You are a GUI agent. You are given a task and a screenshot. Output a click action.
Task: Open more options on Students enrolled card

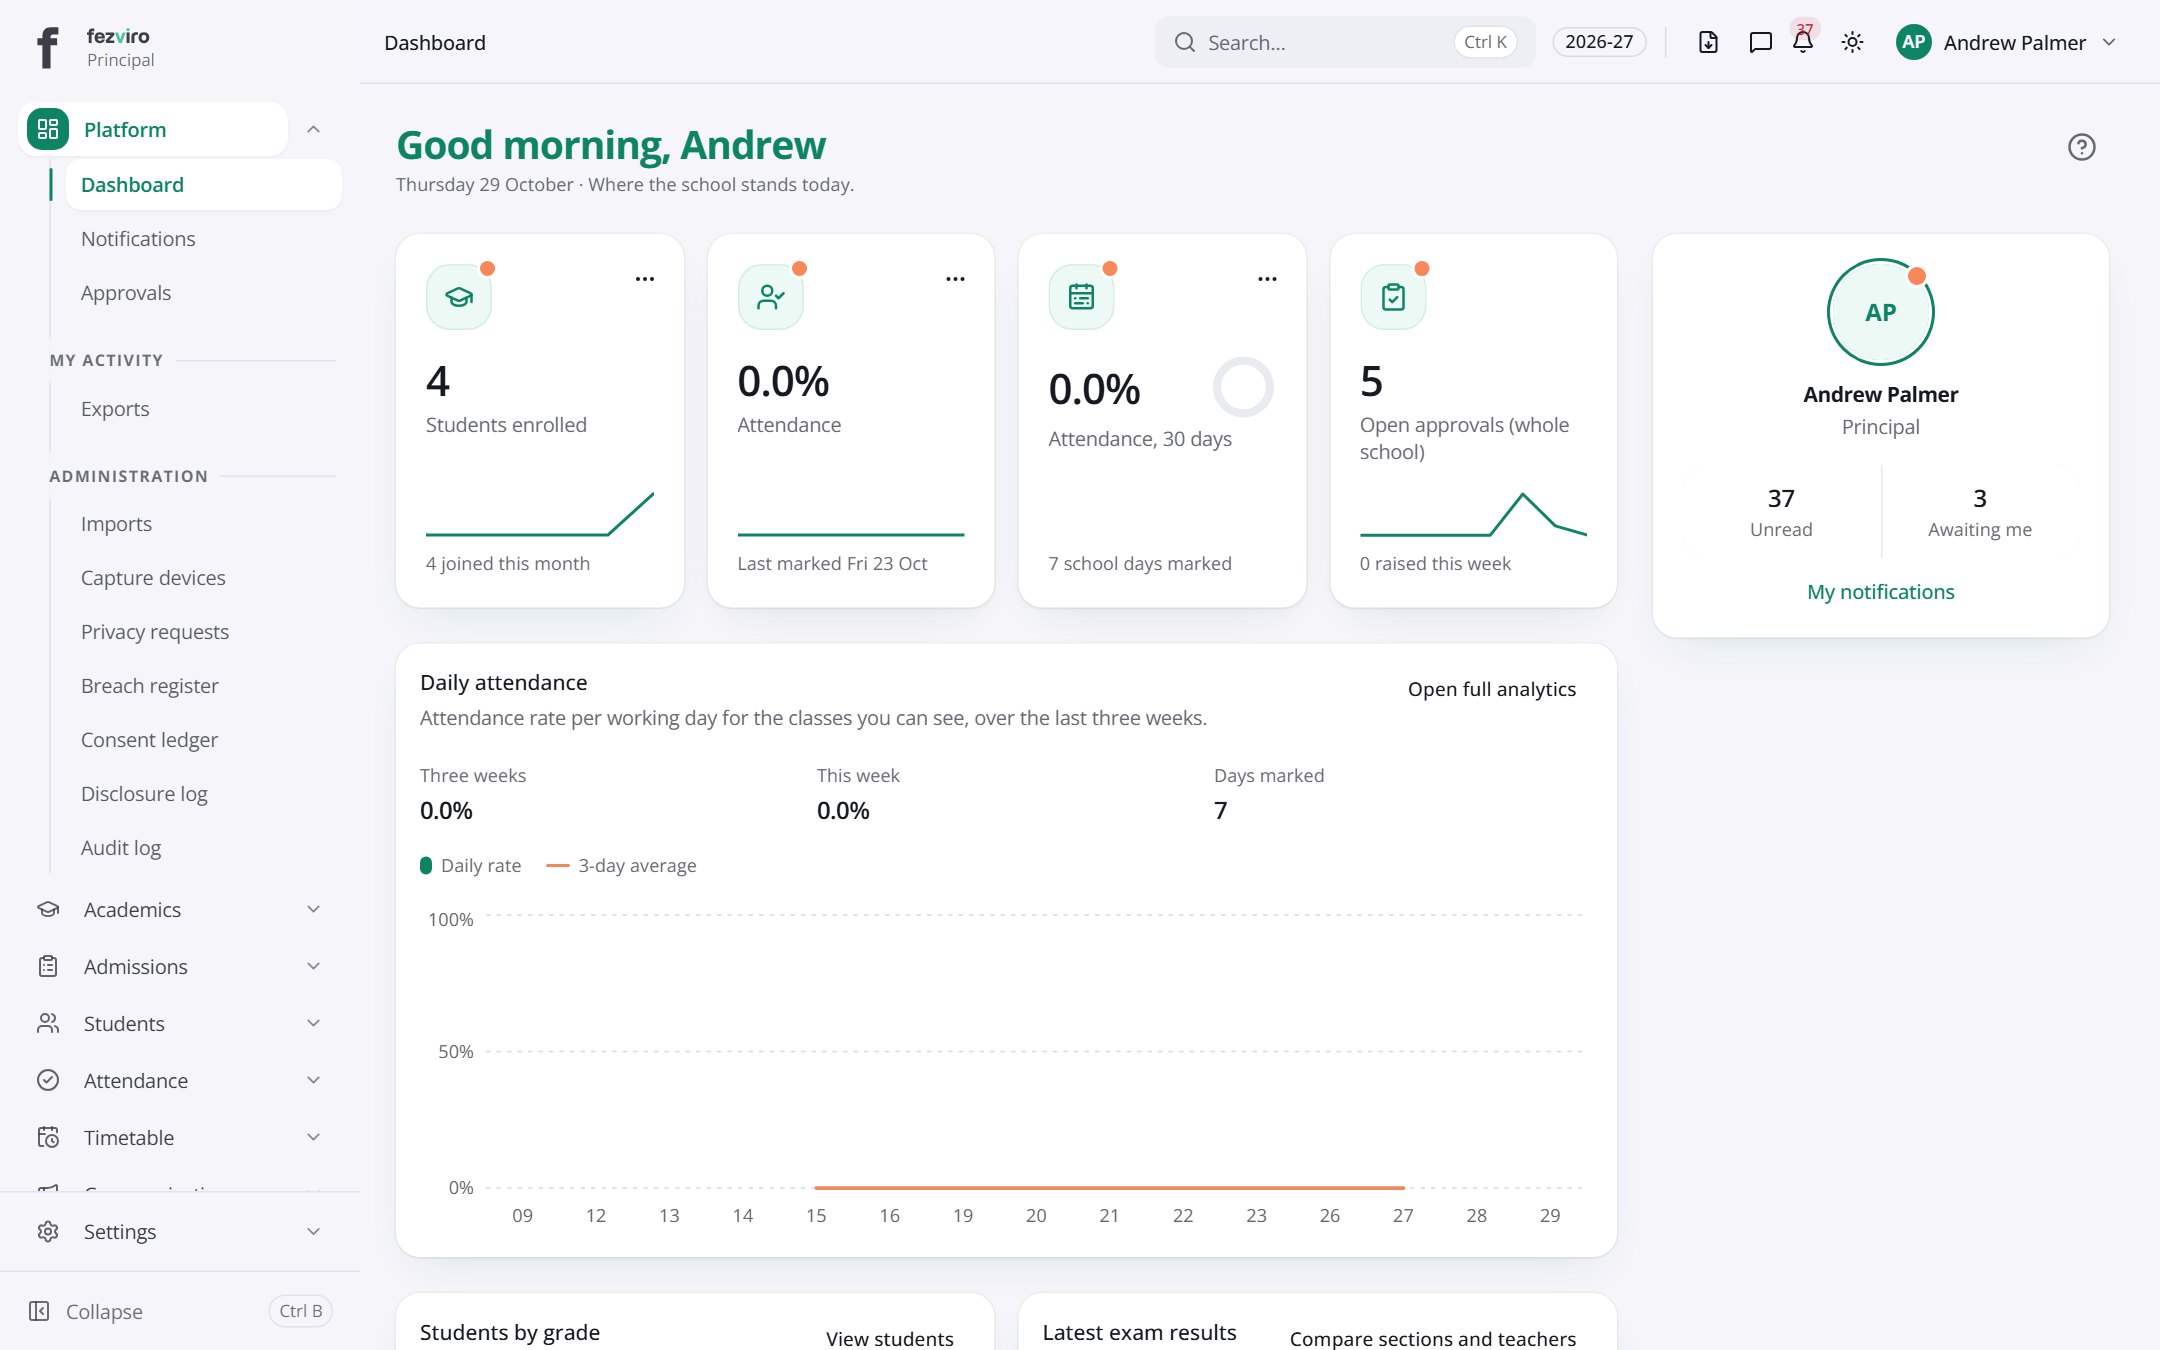[x=645, y=279]
